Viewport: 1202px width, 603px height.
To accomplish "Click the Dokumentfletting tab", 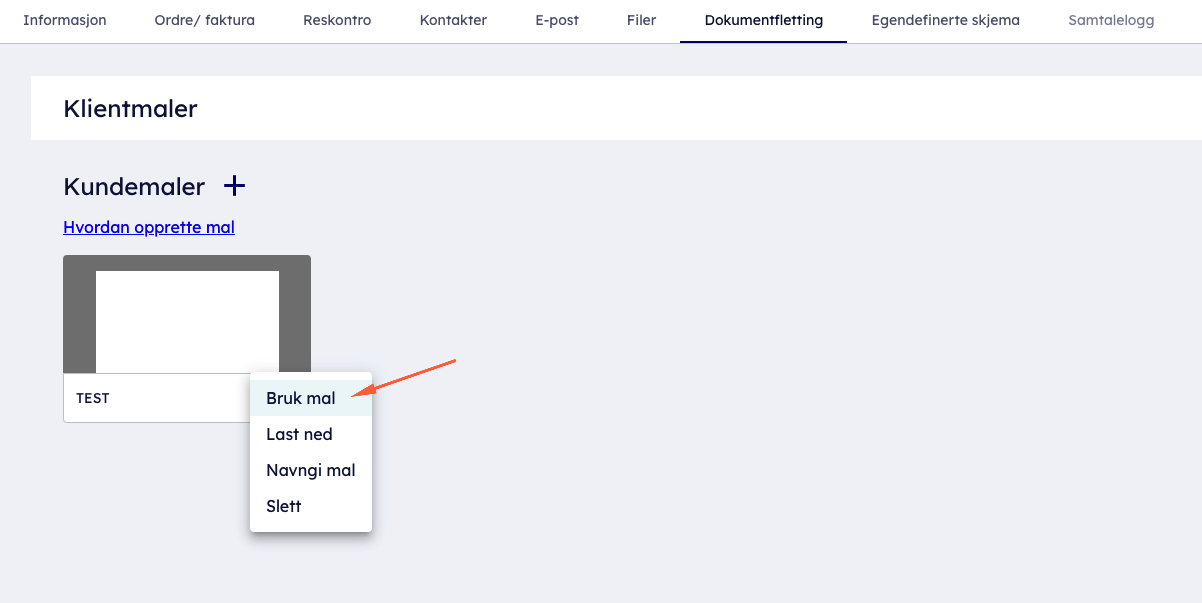I will click(x=763, y=20).
